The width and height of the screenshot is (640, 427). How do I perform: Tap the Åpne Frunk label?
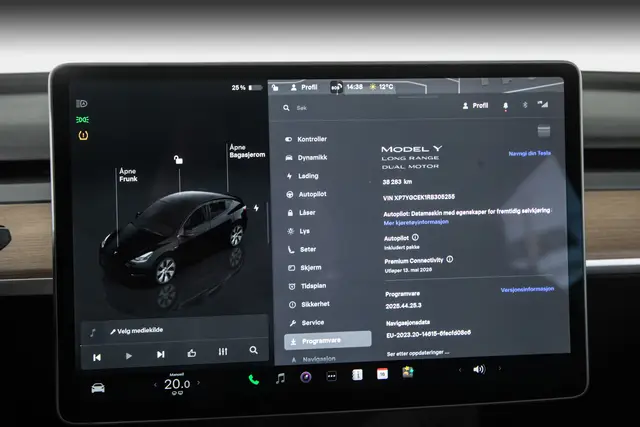128,175
